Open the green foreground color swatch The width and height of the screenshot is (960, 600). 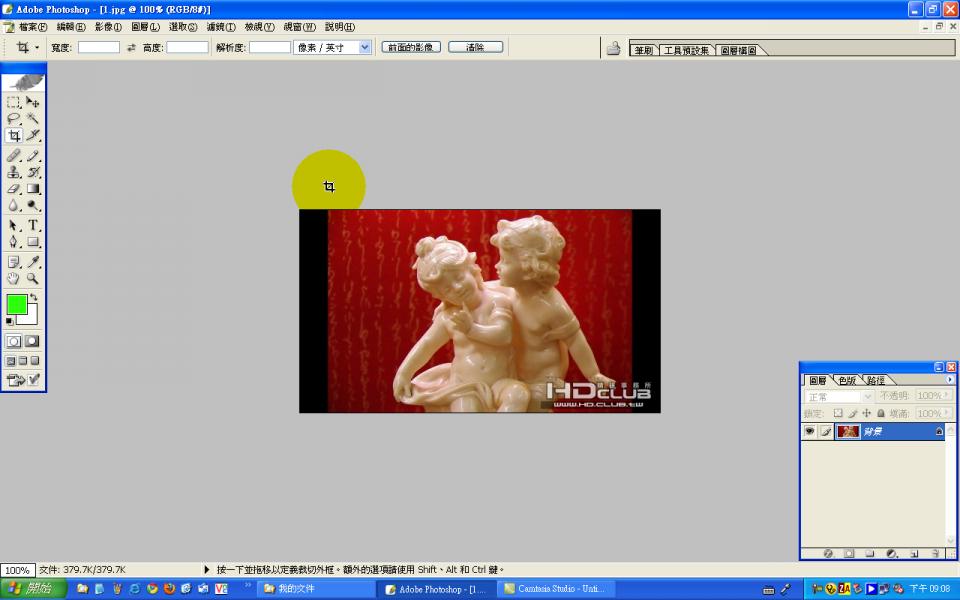pos(17,304)
